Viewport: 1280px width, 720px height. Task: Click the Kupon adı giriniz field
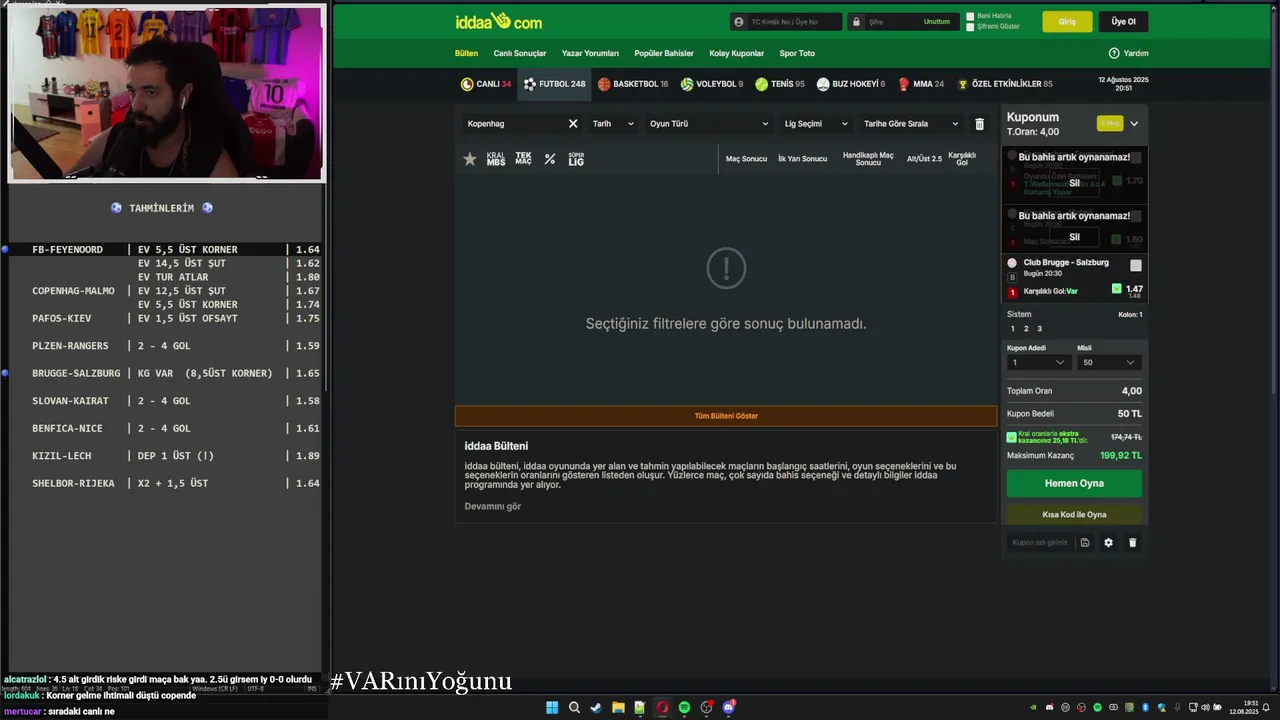[x=1040, y=542]
